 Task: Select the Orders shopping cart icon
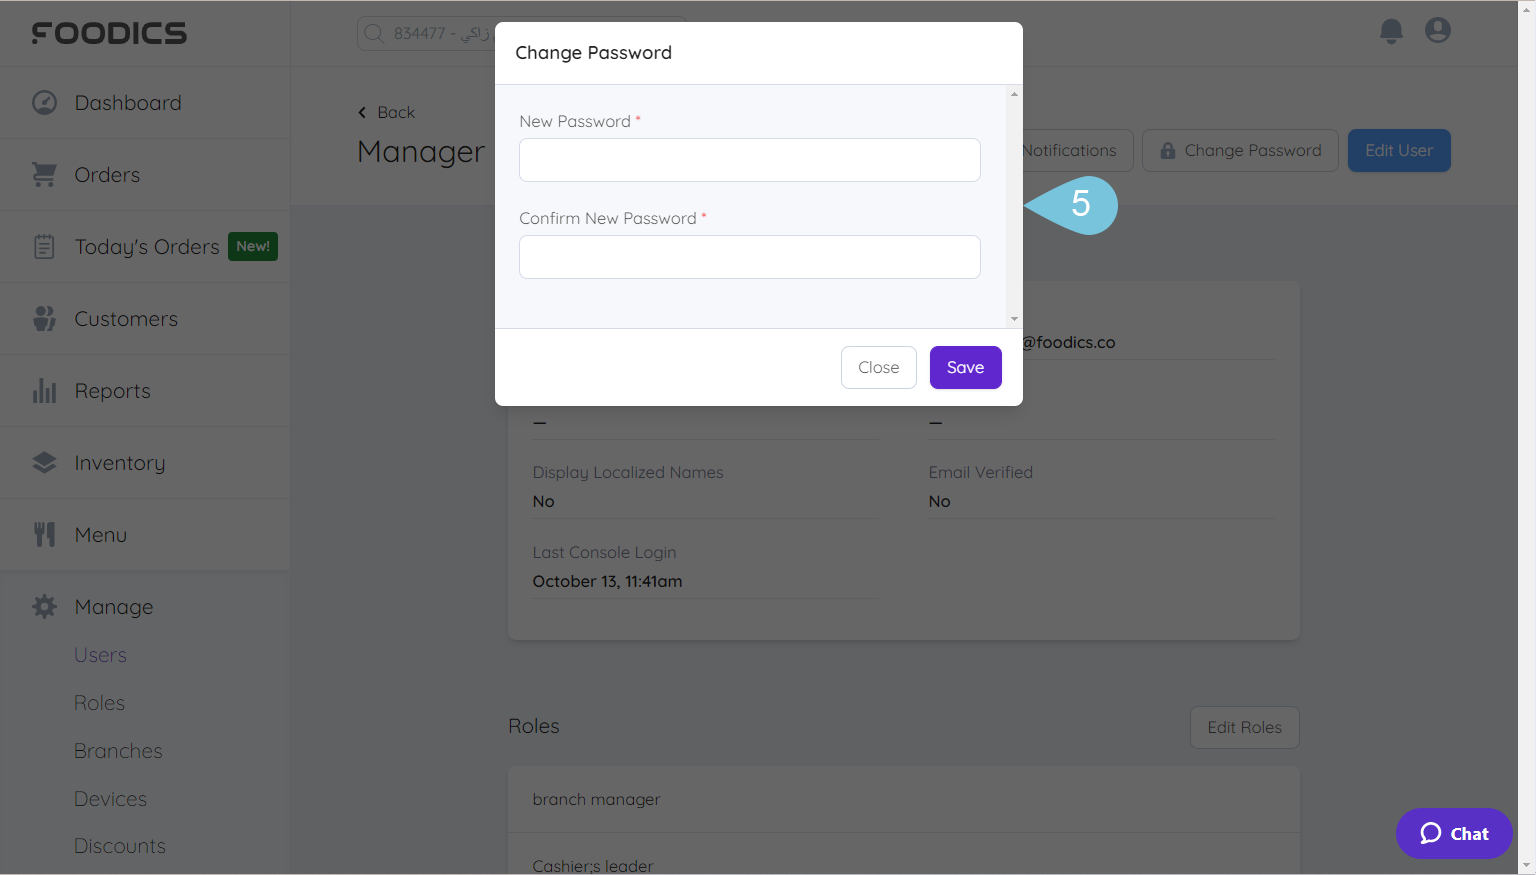(x=45, y=174)
